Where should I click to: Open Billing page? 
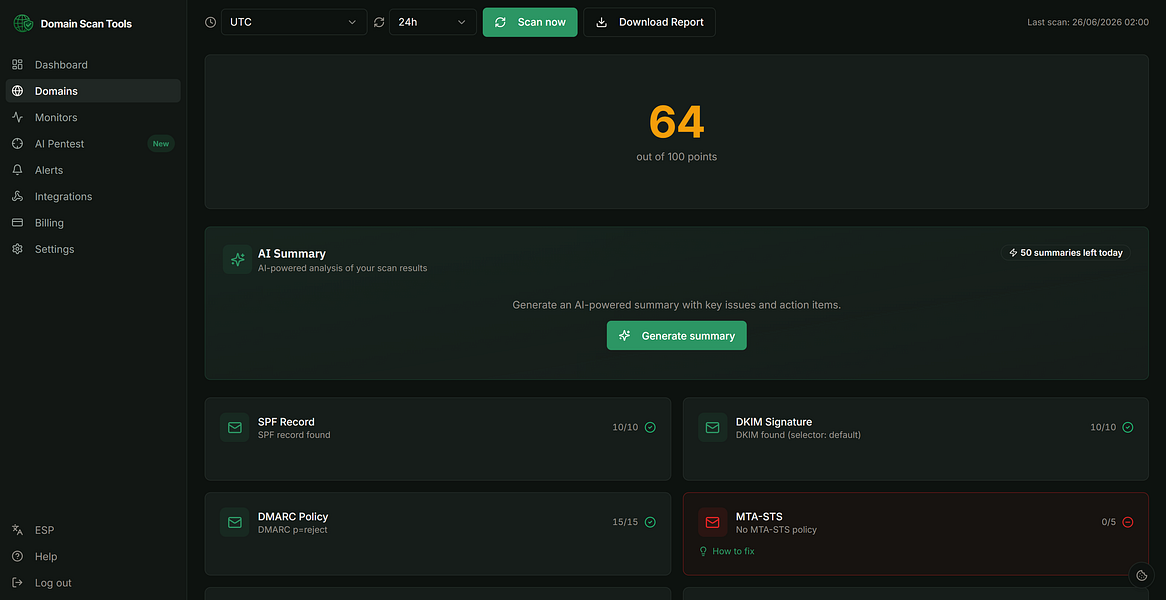[x=93, y=223]
